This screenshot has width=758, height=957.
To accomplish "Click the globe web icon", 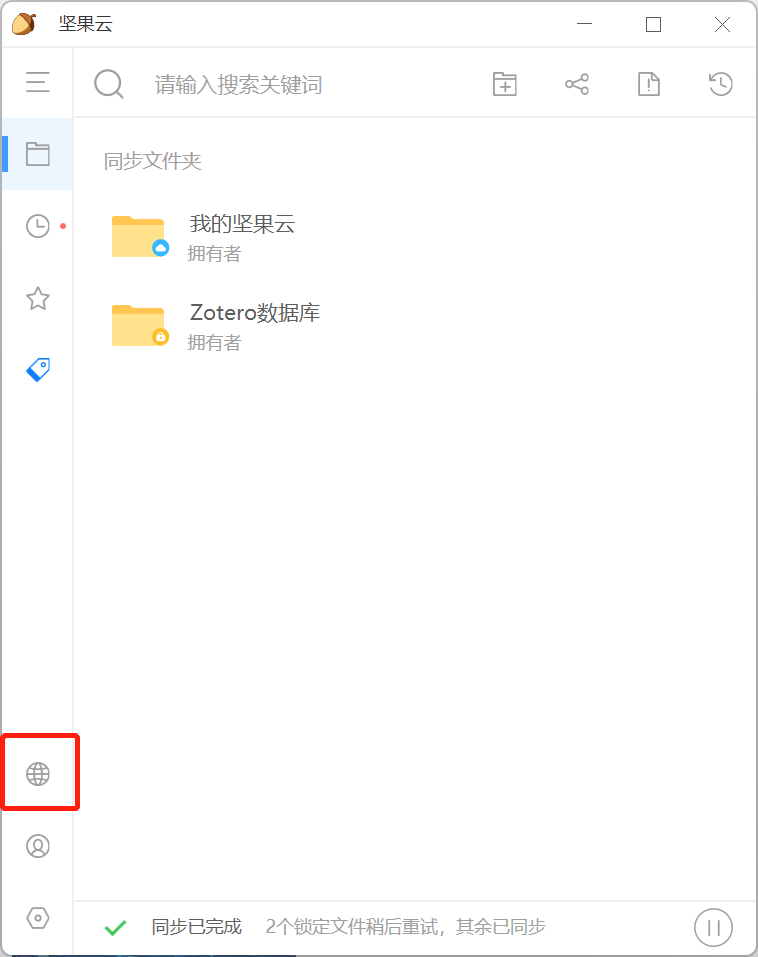I will [x=38, y=774].
